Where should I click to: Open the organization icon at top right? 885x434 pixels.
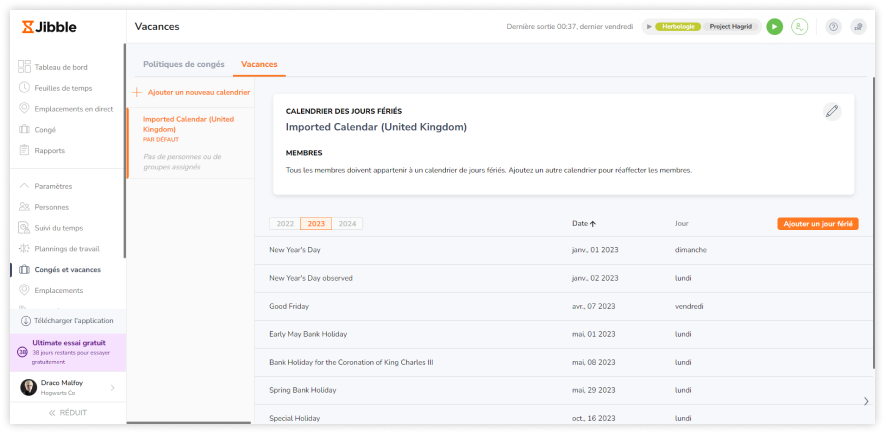coord(858,27)
